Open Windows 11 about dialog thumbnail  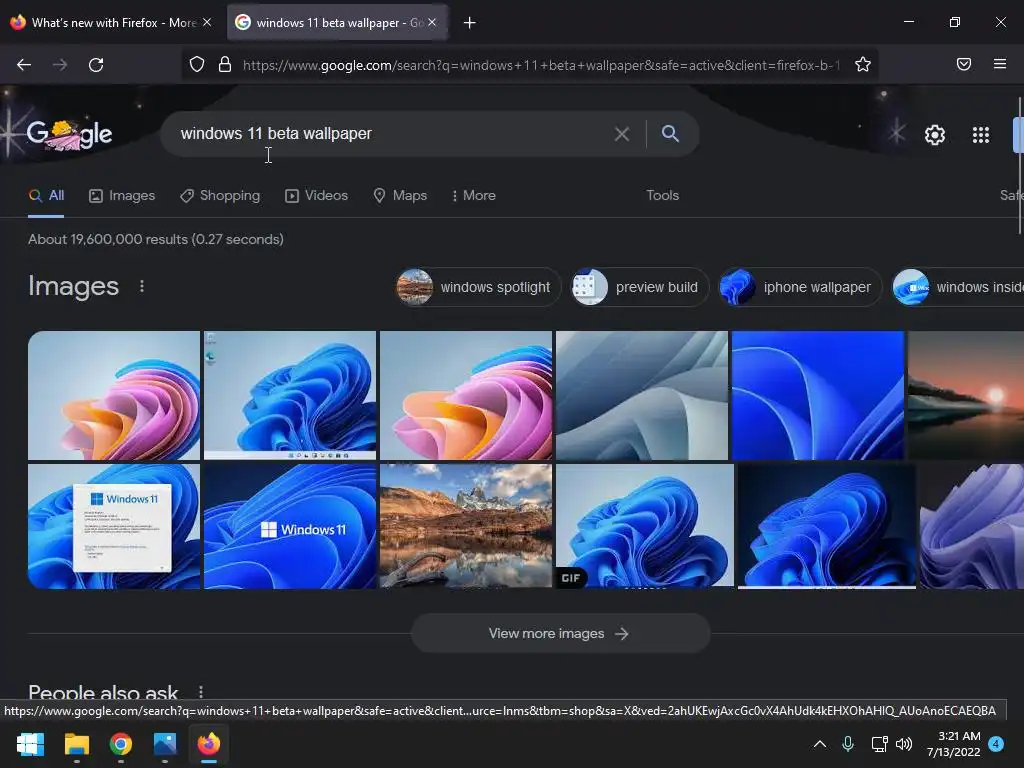[114, 526]
